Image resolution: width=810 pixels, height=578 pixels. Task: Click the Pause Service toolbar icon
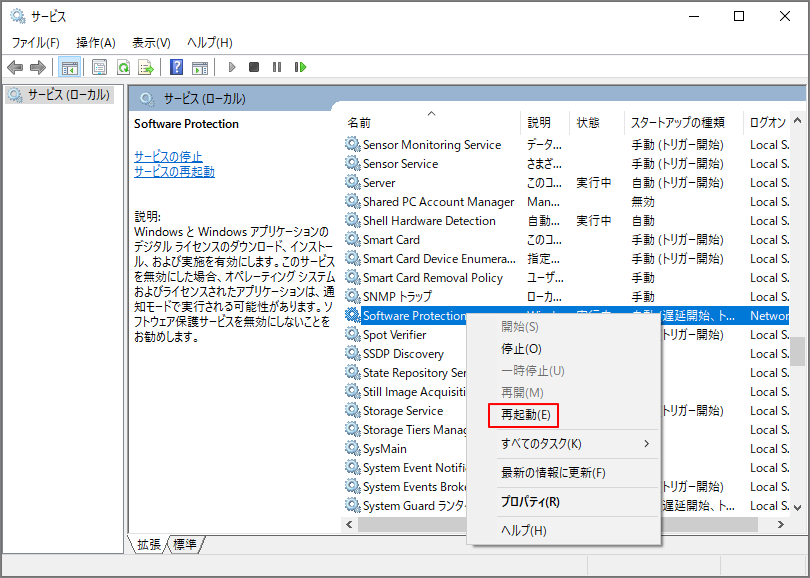click(x=277, y=67)
